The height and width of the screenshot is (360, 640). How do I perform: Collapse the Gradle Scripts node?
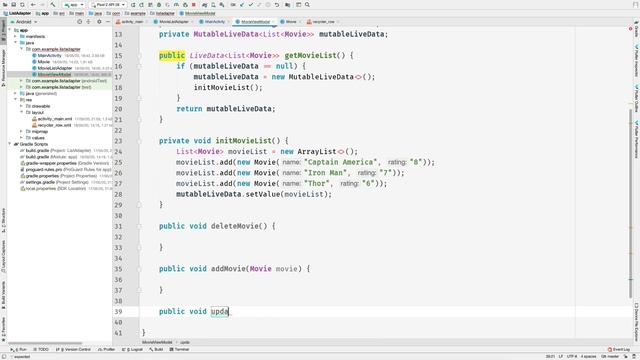(x=10, y=144)
